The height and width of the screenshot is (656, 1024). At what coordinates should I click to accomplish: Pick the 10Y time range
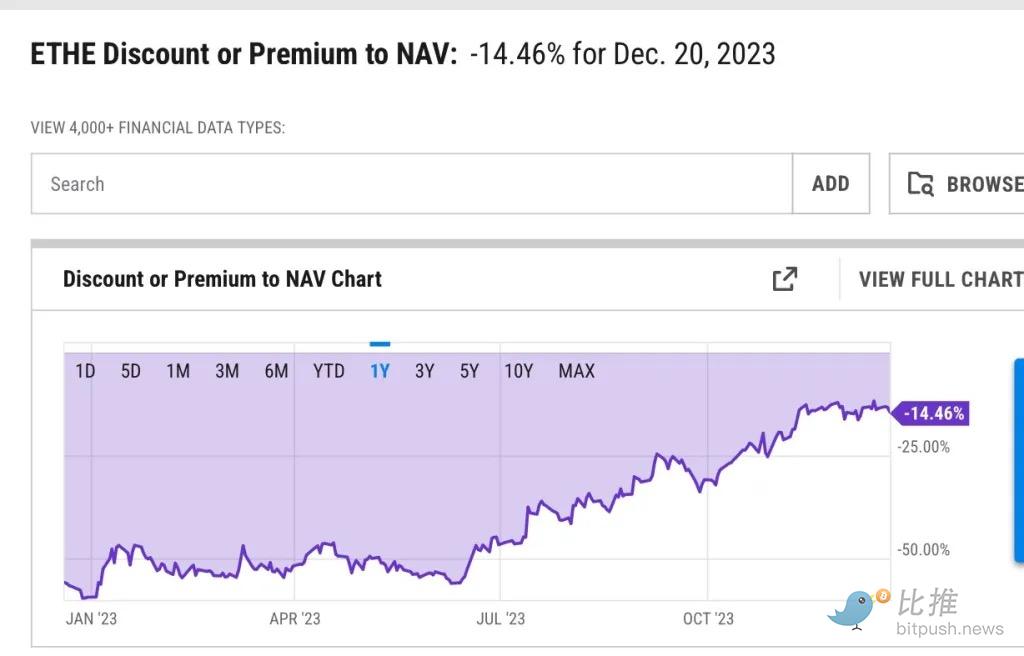tap(519, 371)
